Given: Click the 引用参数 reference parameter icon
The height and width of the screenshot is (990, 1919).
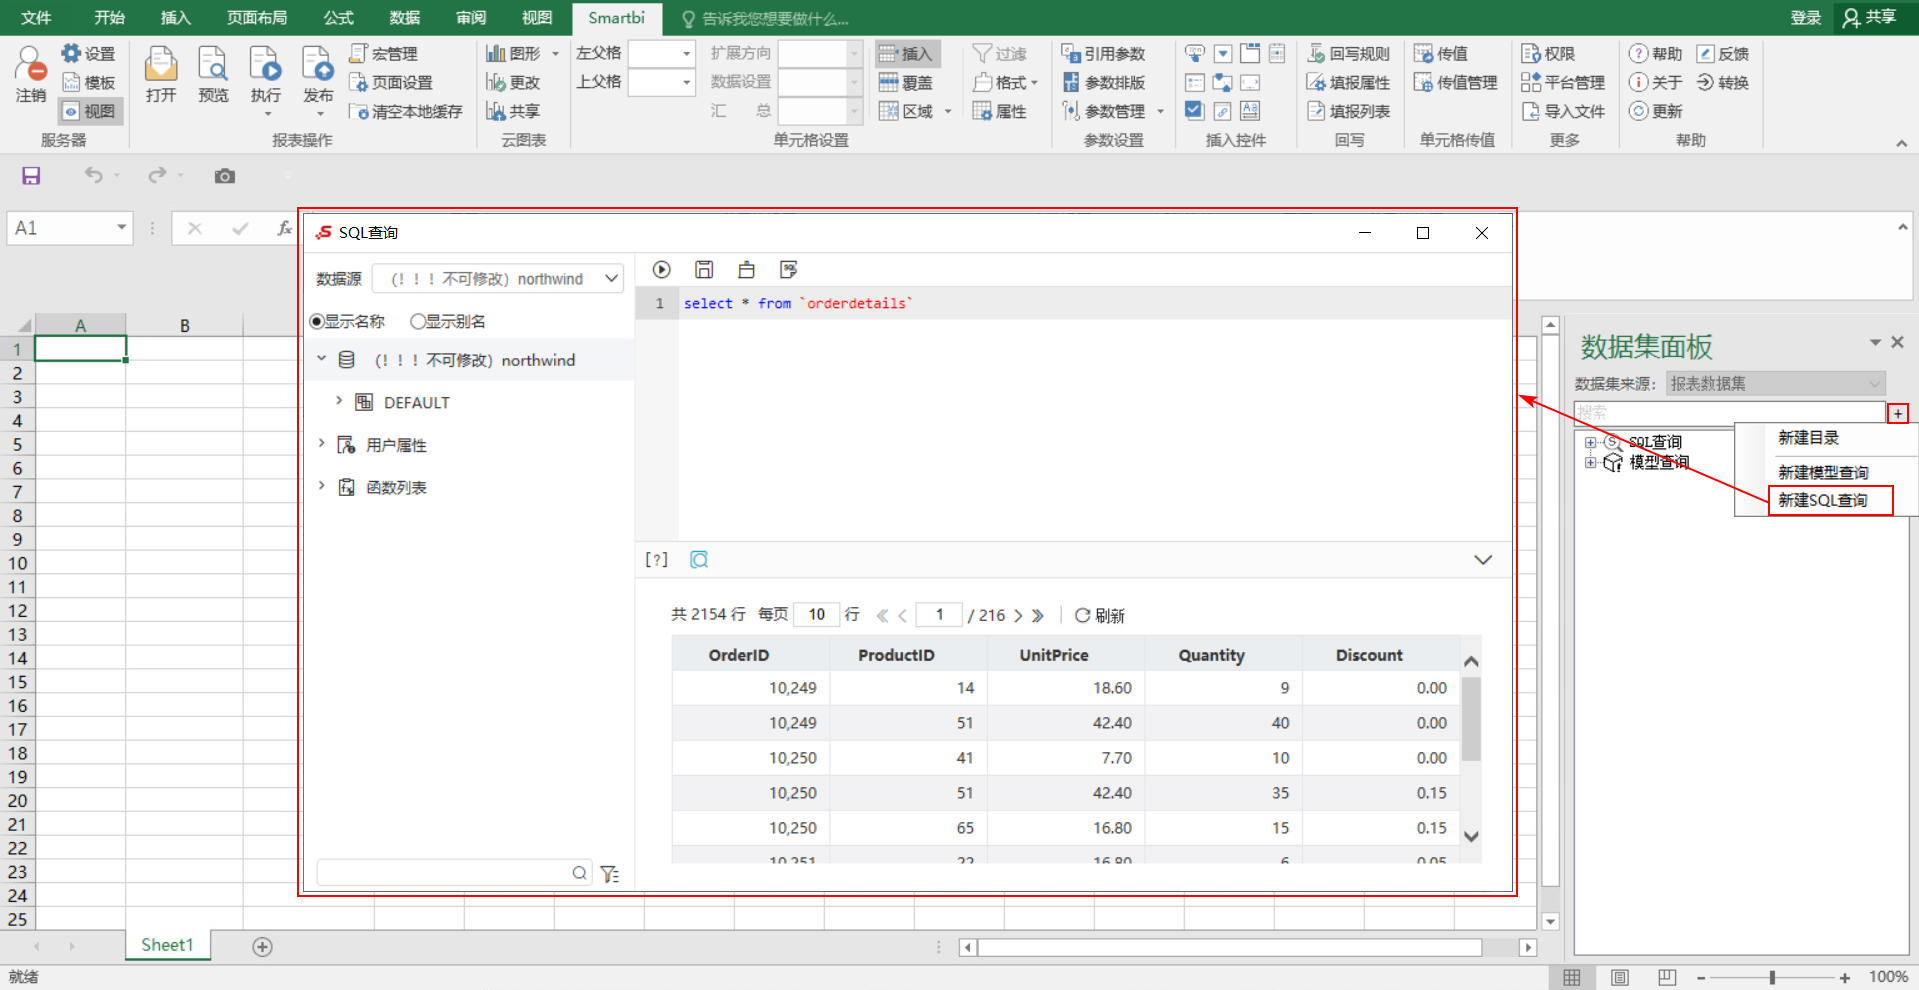Looking at the screenshot, I should [x=1103, y=53].
